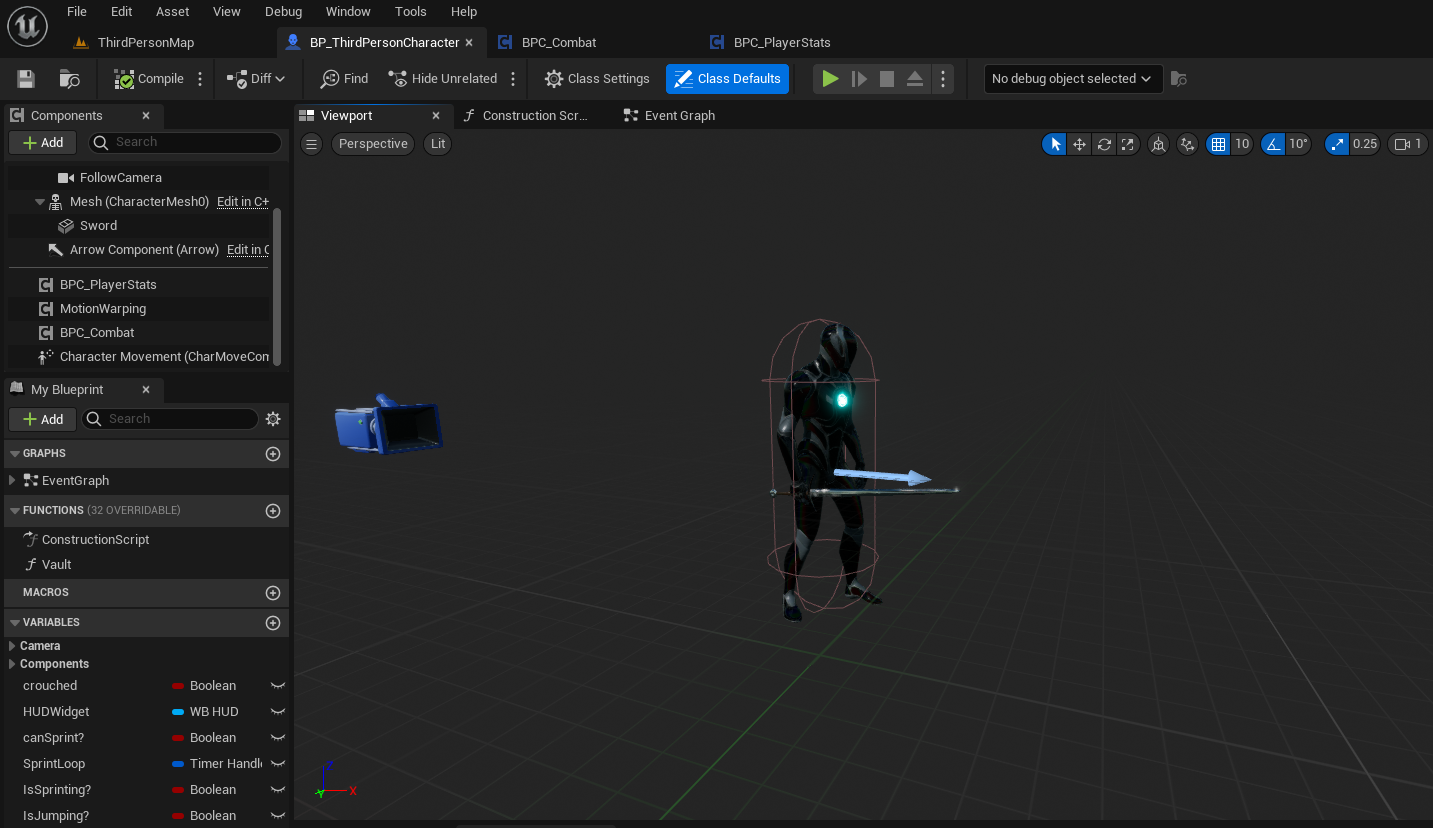Click the Skip/Advance frame button

(859, 79)
